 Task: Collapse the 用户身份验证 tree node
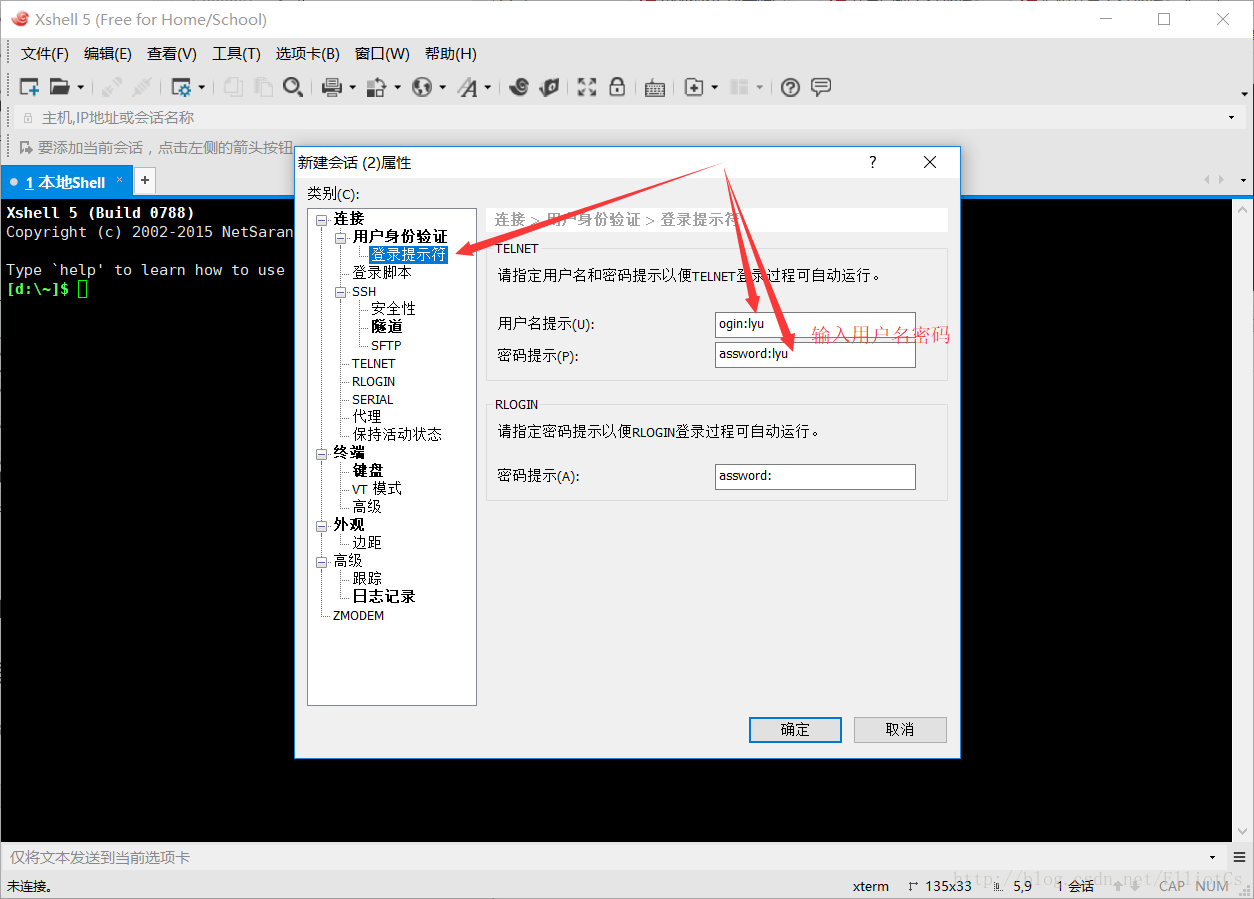click(340, 238)
